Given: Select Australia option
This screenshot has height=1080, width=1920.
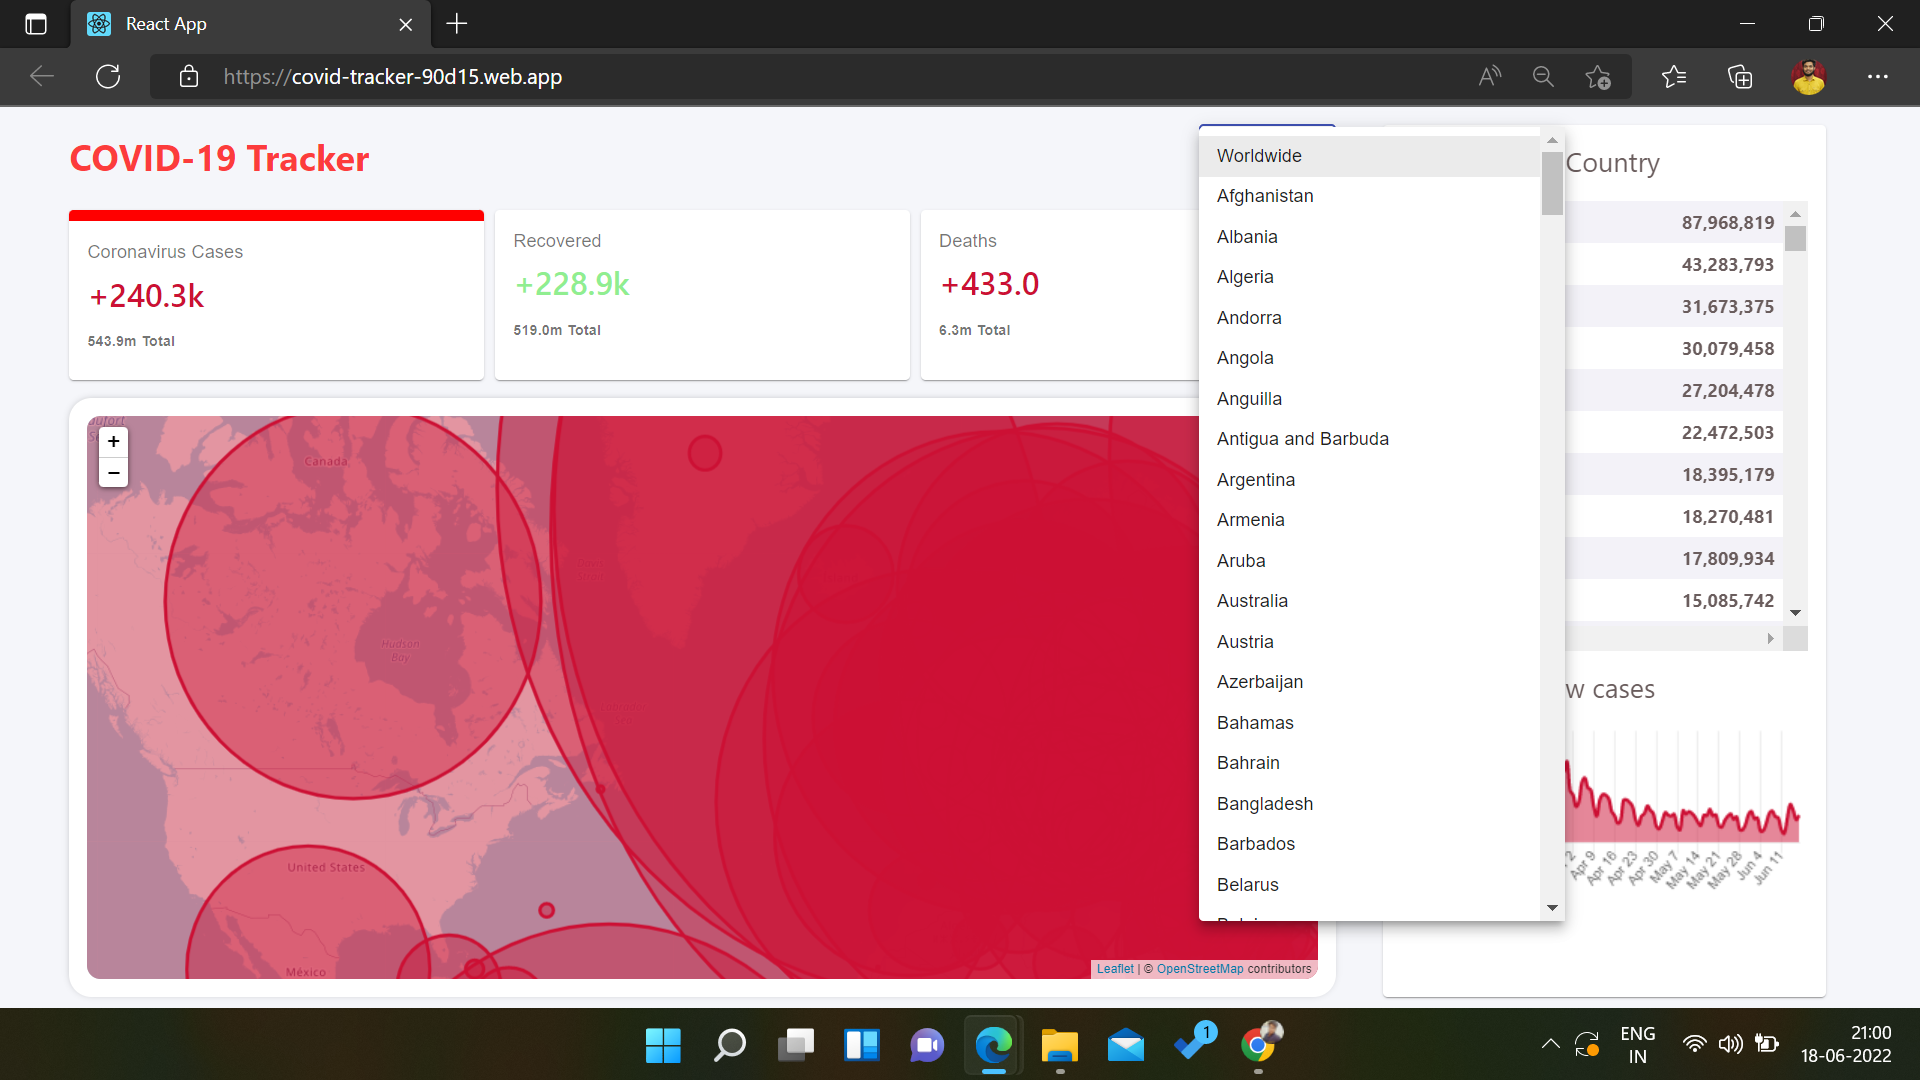Looking at the screenshot, I should 1370,601.
